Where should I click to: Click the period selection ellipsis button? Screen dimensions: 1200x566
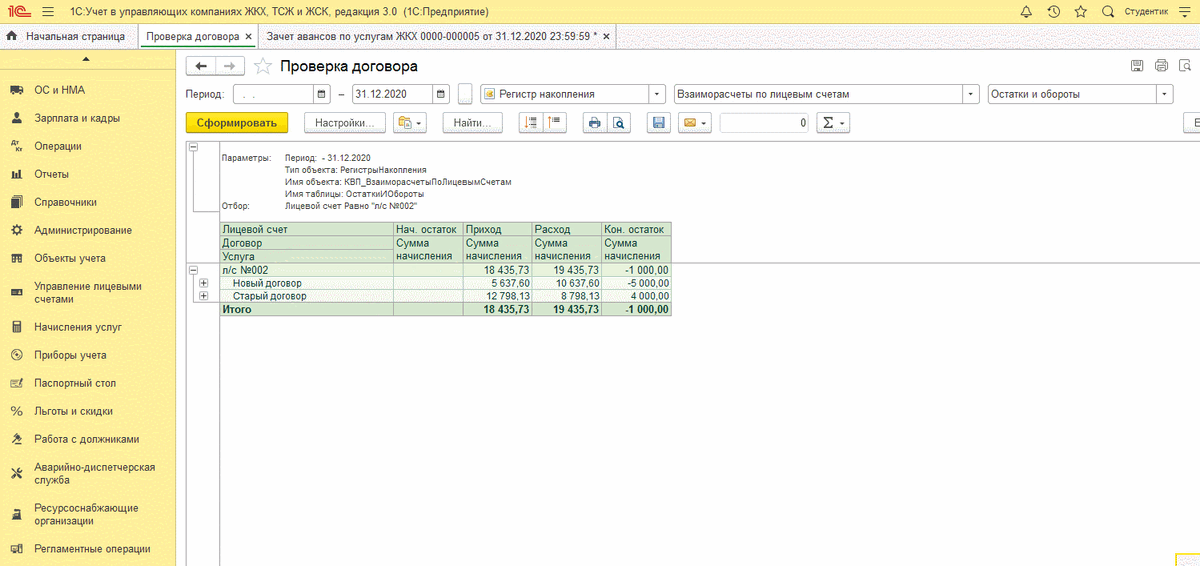465,94
